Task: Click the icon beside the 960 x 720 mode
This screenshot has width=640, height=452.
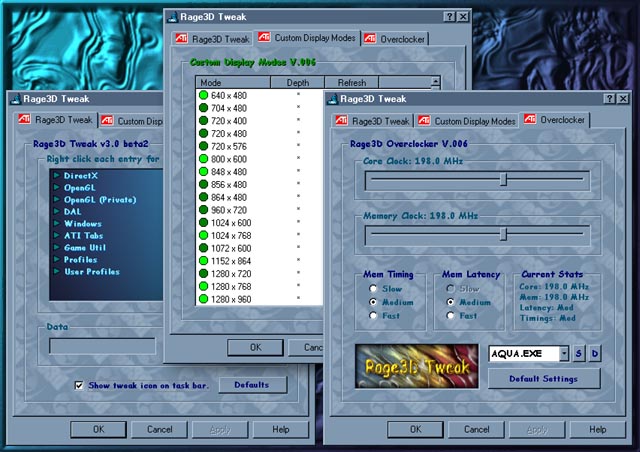Action: (x=203, y=210)
